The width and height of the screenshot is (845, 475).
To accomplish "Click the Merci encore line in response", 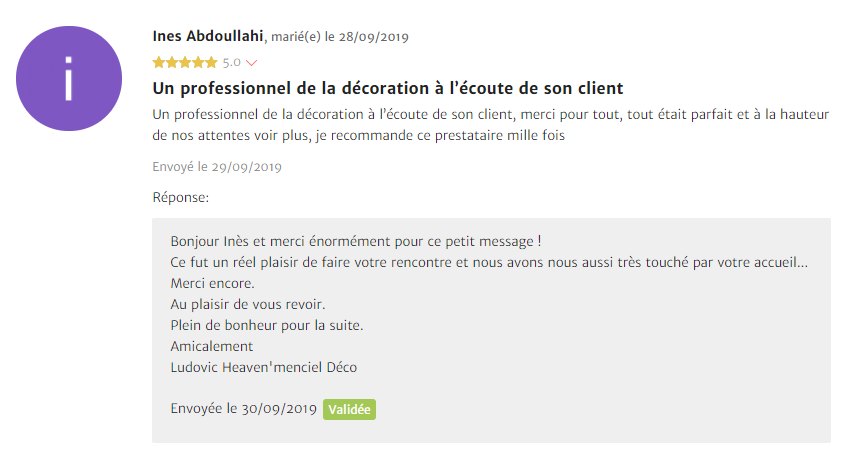I will 212,283.
